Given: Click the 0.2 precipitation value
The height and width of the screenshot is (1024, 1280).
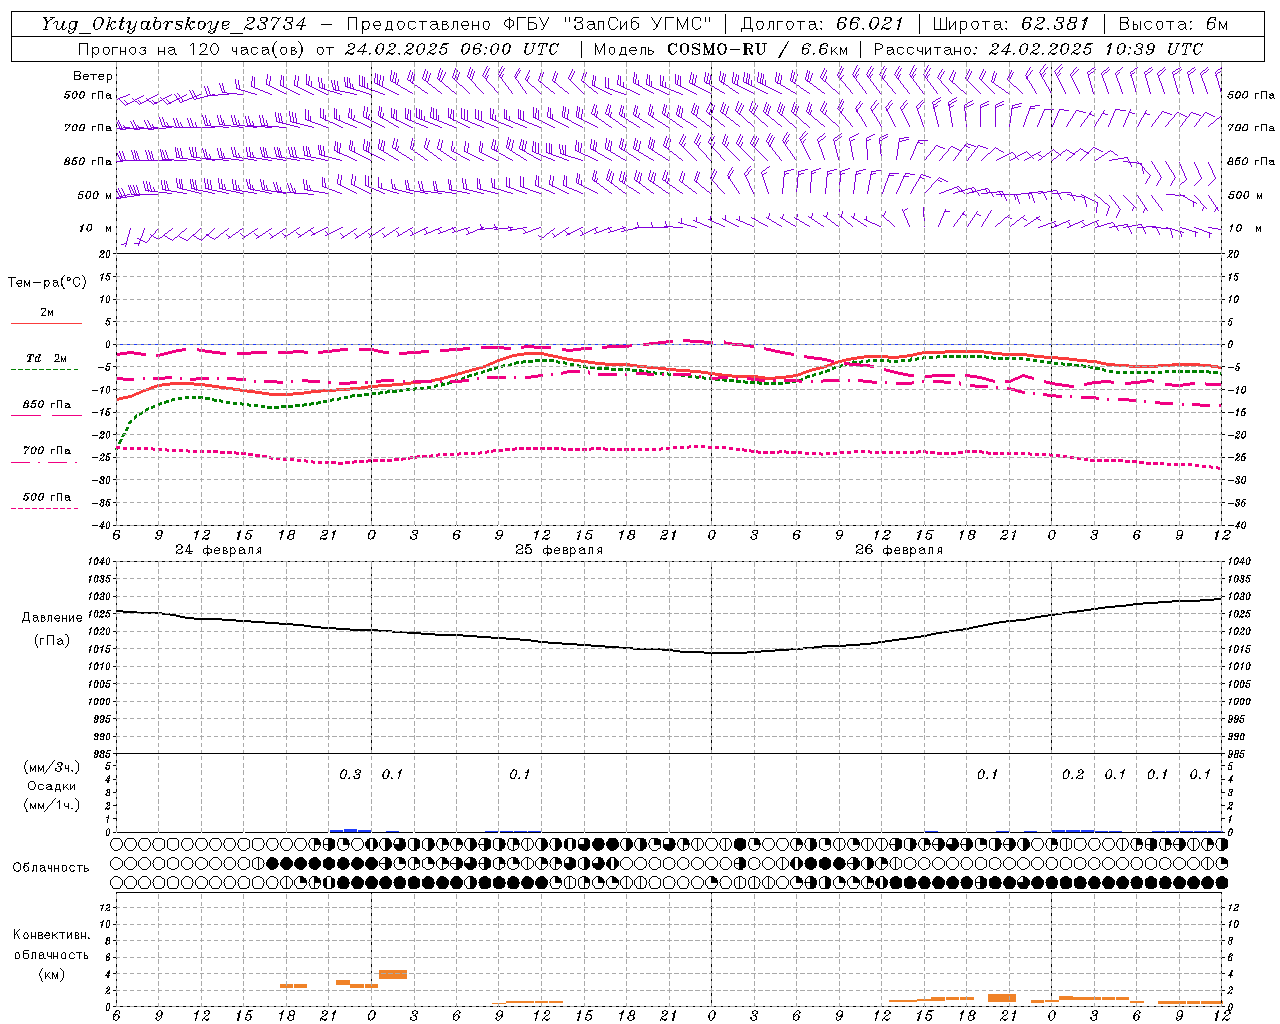Looking at the screenshot, I should click(1073, 775).
